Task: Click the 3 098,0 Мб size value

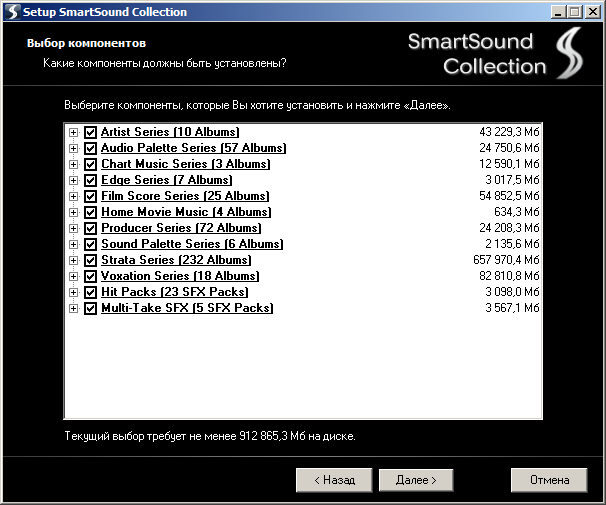Action: pos(512,292)
